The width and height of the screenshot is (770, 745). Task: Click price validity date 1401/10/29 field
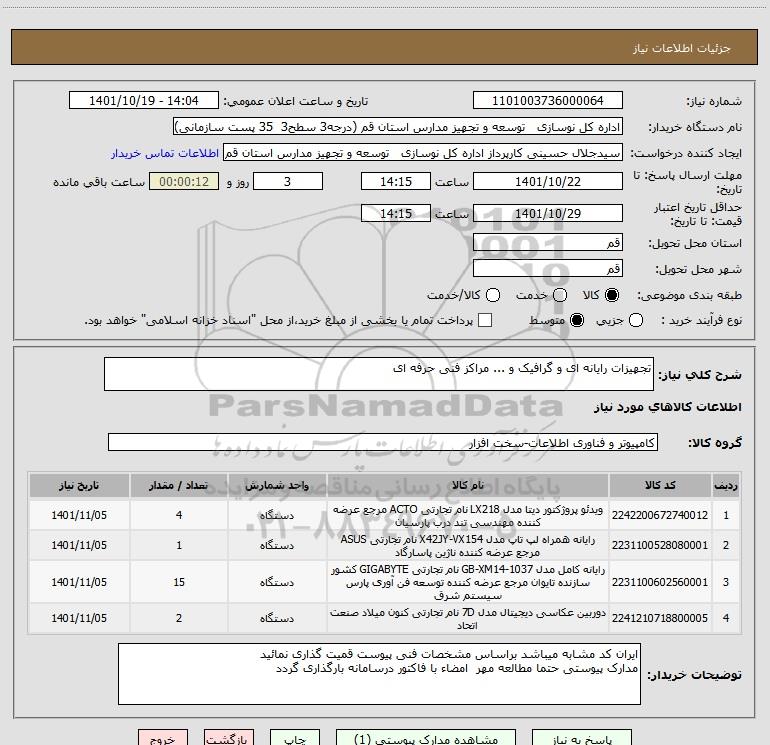[548, 213]
